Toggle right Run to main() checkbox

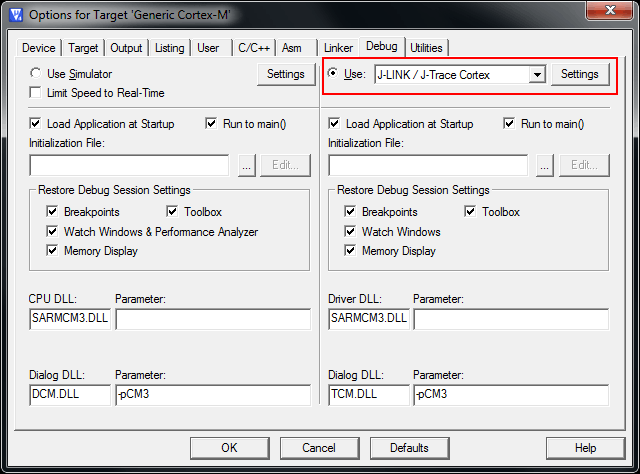click(509, 124)
